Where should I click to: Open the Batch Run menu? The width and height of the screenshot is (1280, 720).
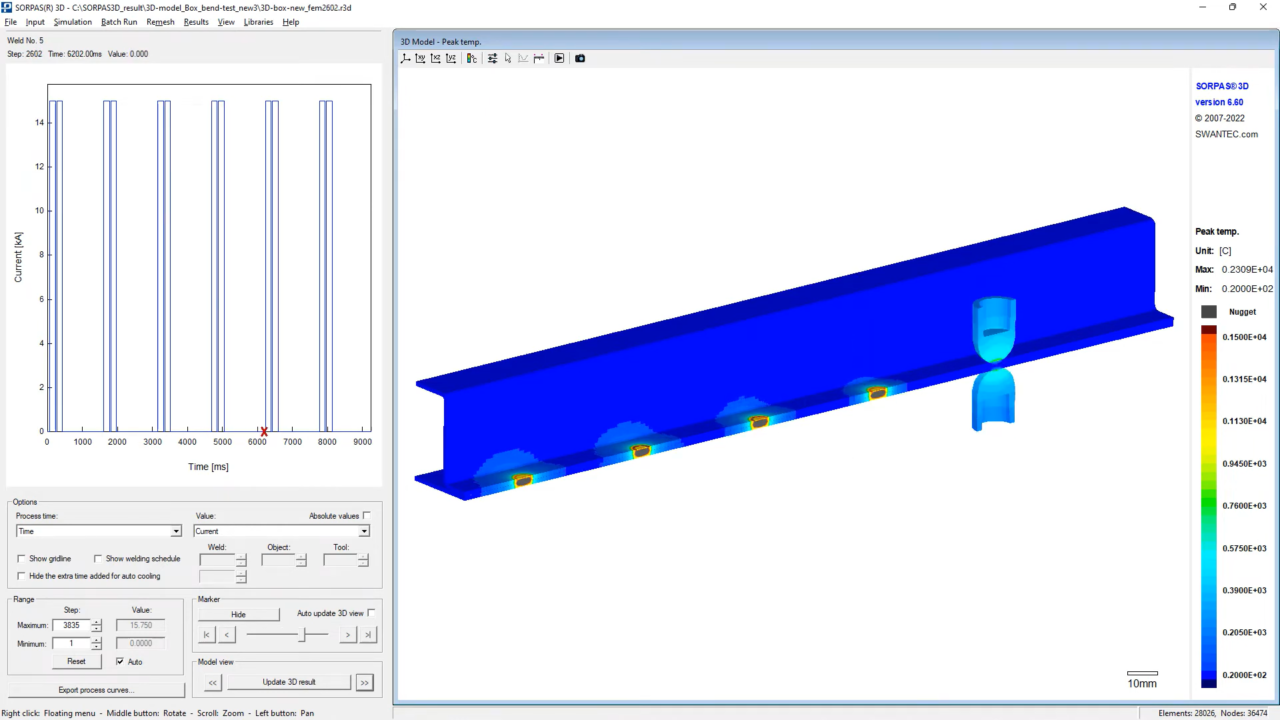coord(119,22)
